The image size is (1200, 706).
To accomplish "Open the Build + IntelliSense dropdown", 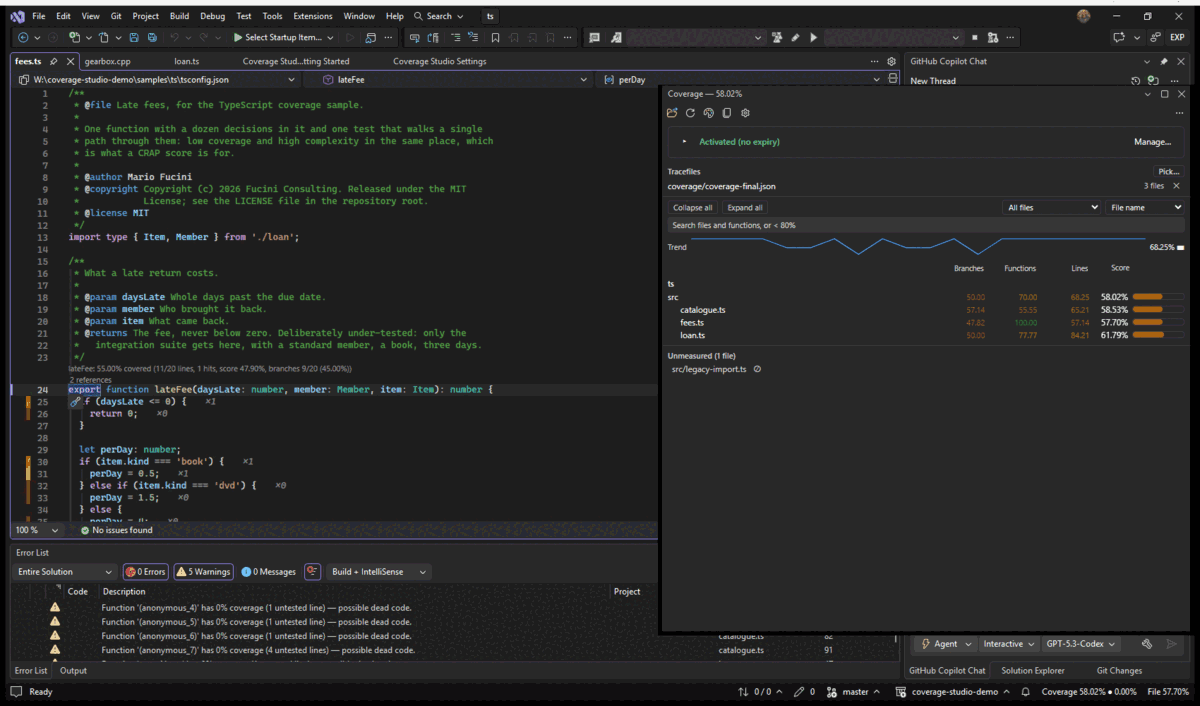I will 379,572.
